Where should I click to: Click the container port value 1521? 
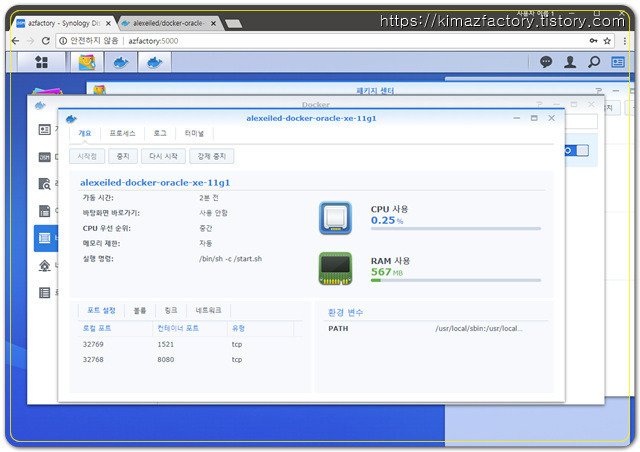(165, 344)
